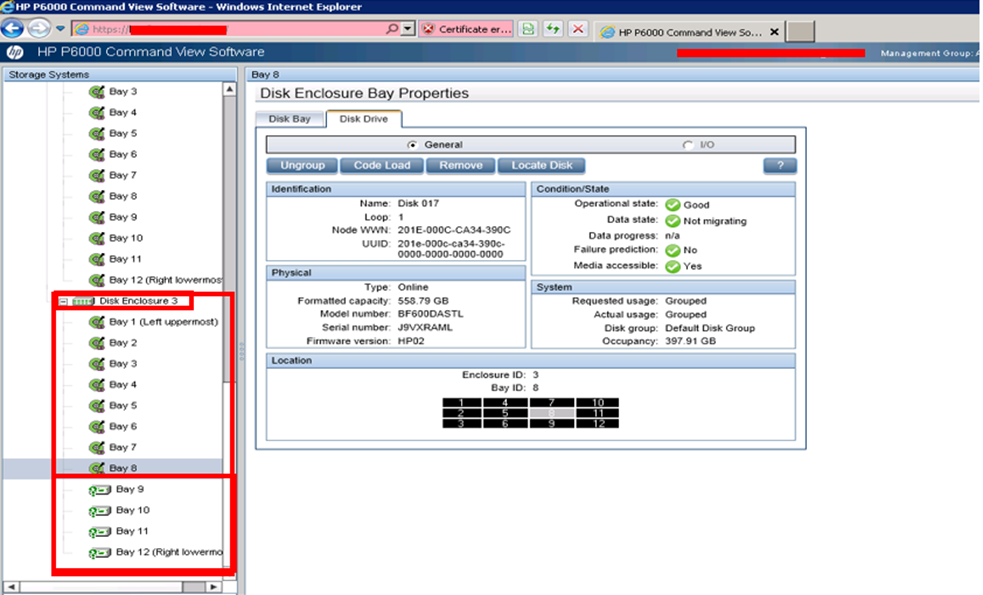Open the address bar search dropdown arrow
This screenshot has height=595, width=983.
408,29
